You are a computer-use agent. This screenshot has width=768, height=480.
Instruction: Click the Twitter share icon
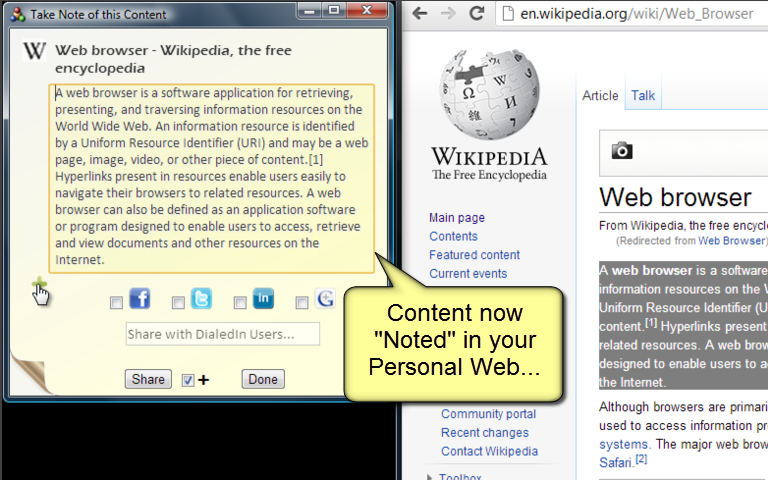(201, 298)
